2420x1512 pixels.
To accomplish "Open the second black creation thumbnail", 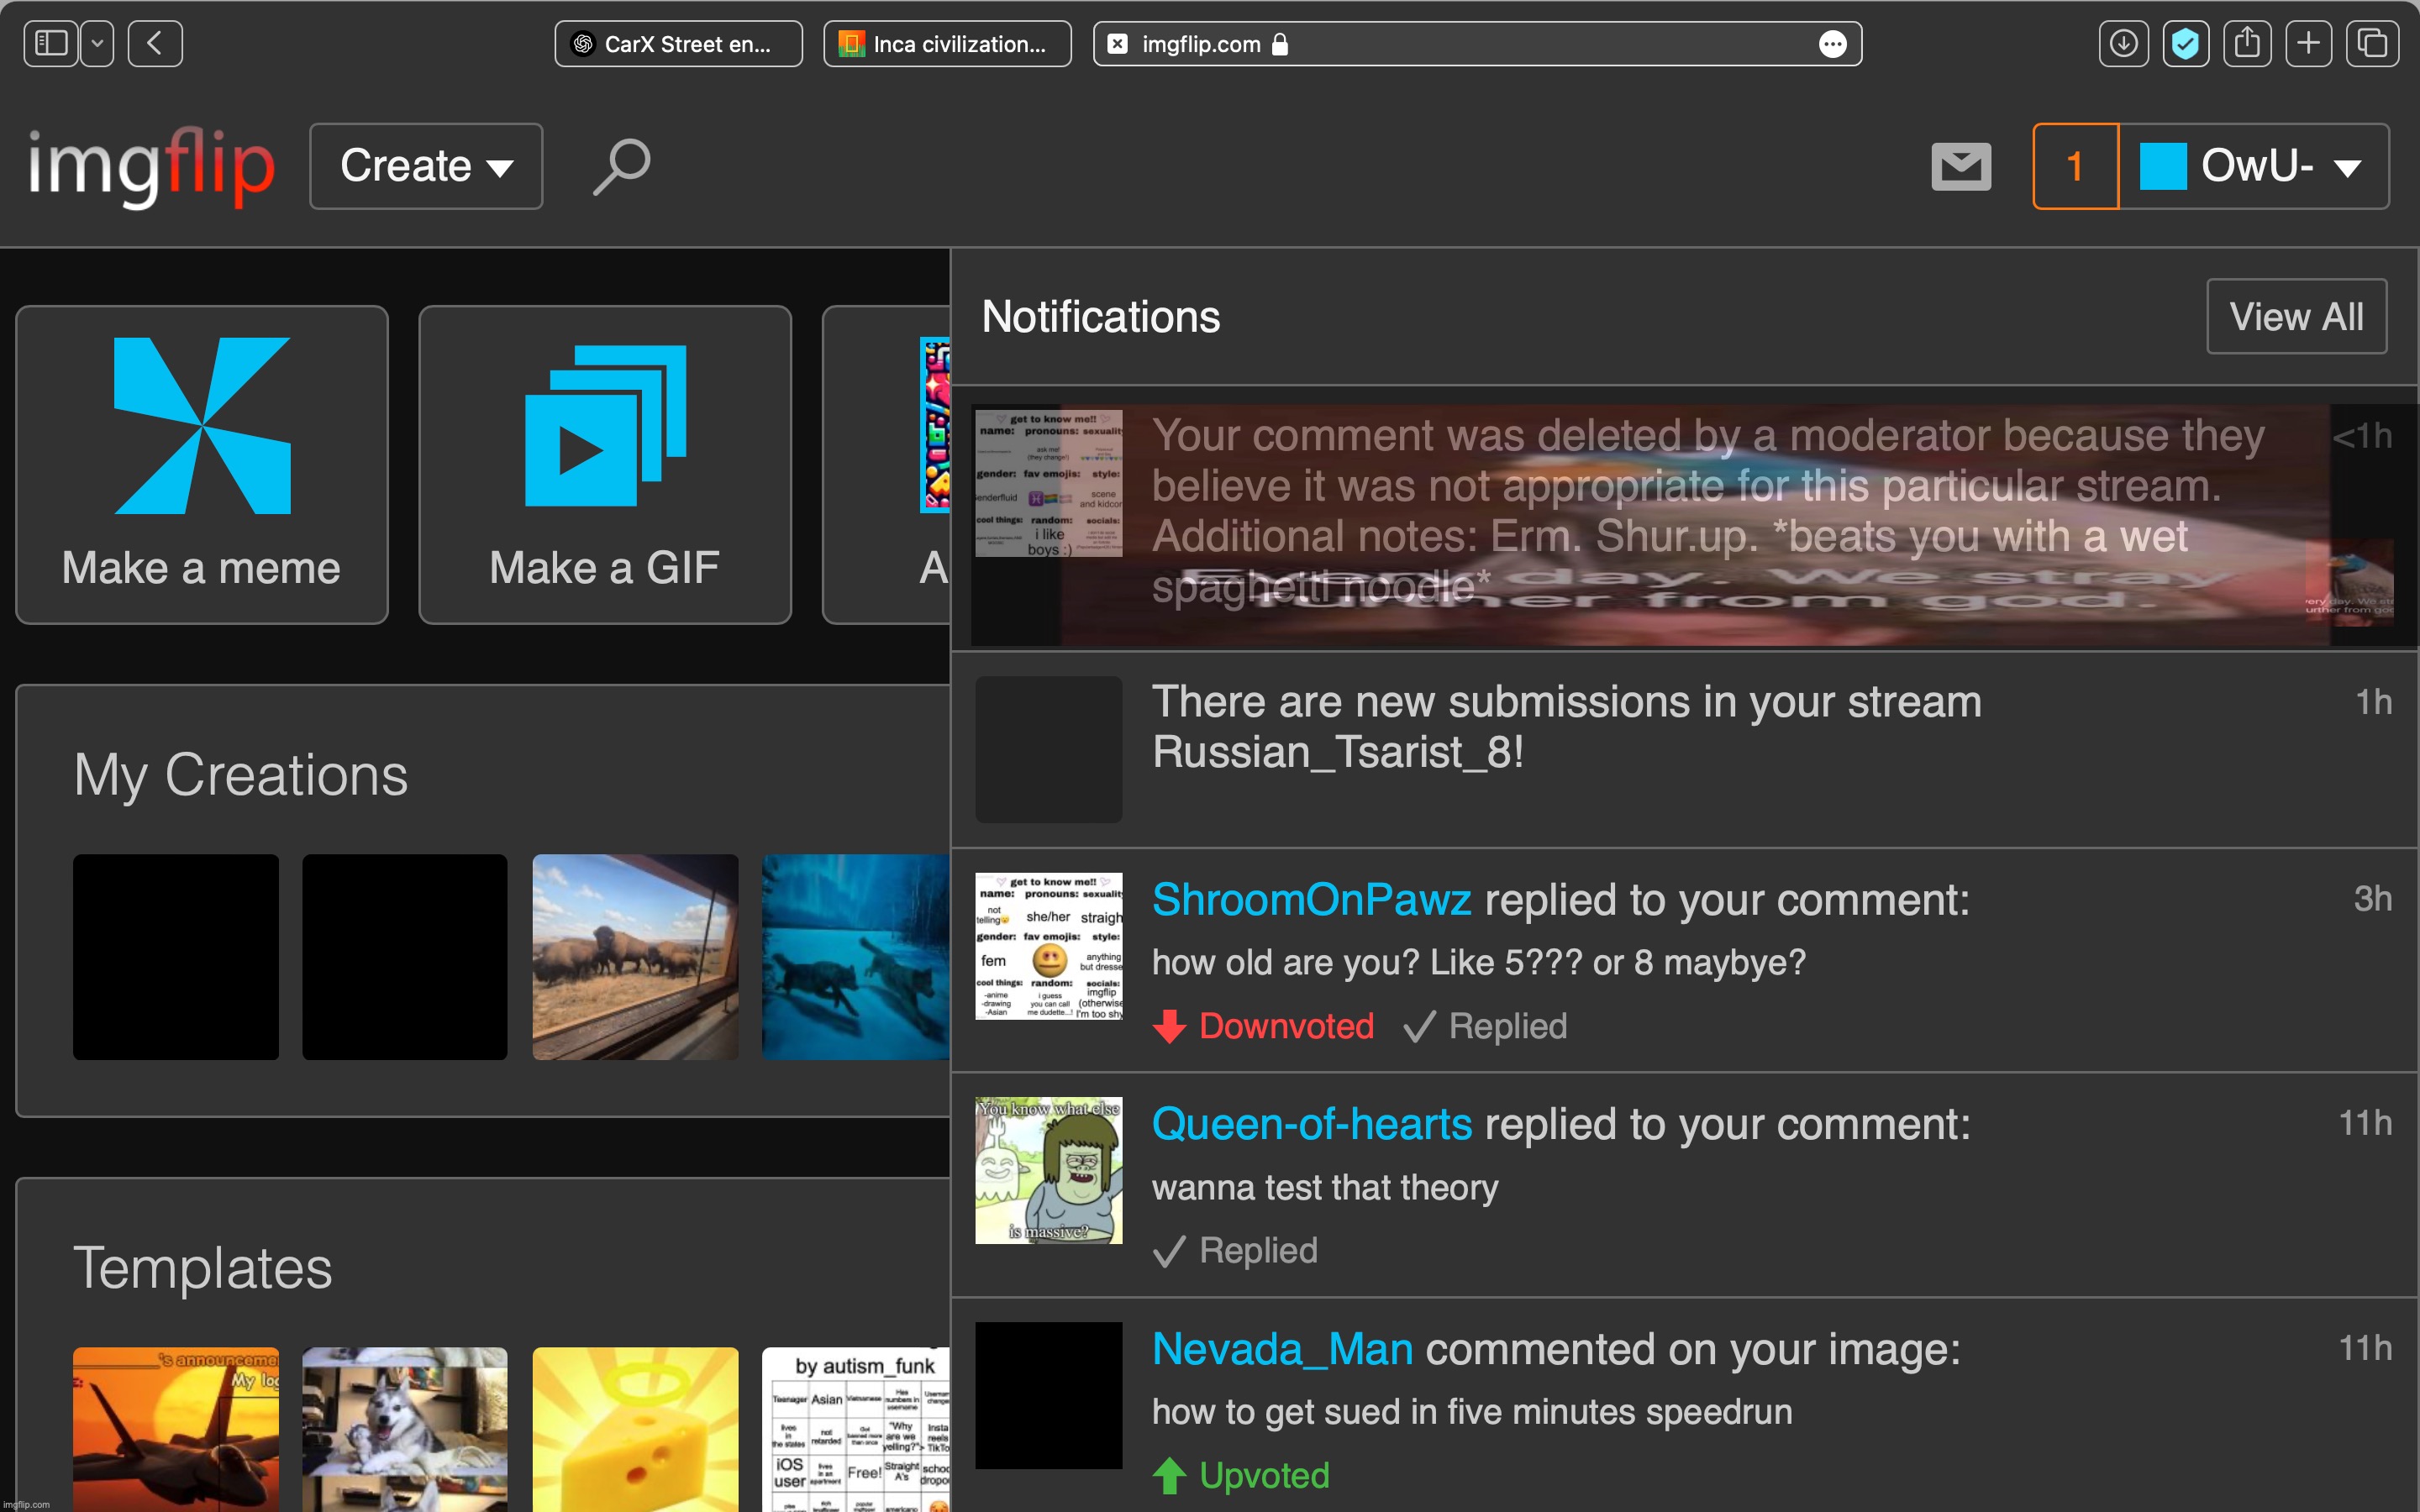I will pyautogui.click(x=405, y=957).
